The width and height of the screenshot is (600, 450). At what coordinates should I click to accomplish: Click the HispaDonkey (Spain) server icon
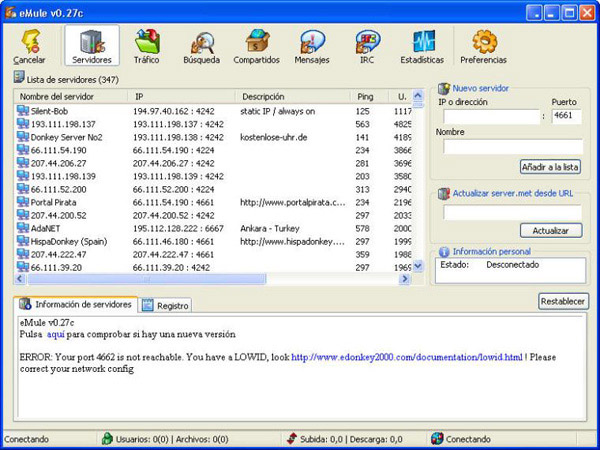click(23, 241)
